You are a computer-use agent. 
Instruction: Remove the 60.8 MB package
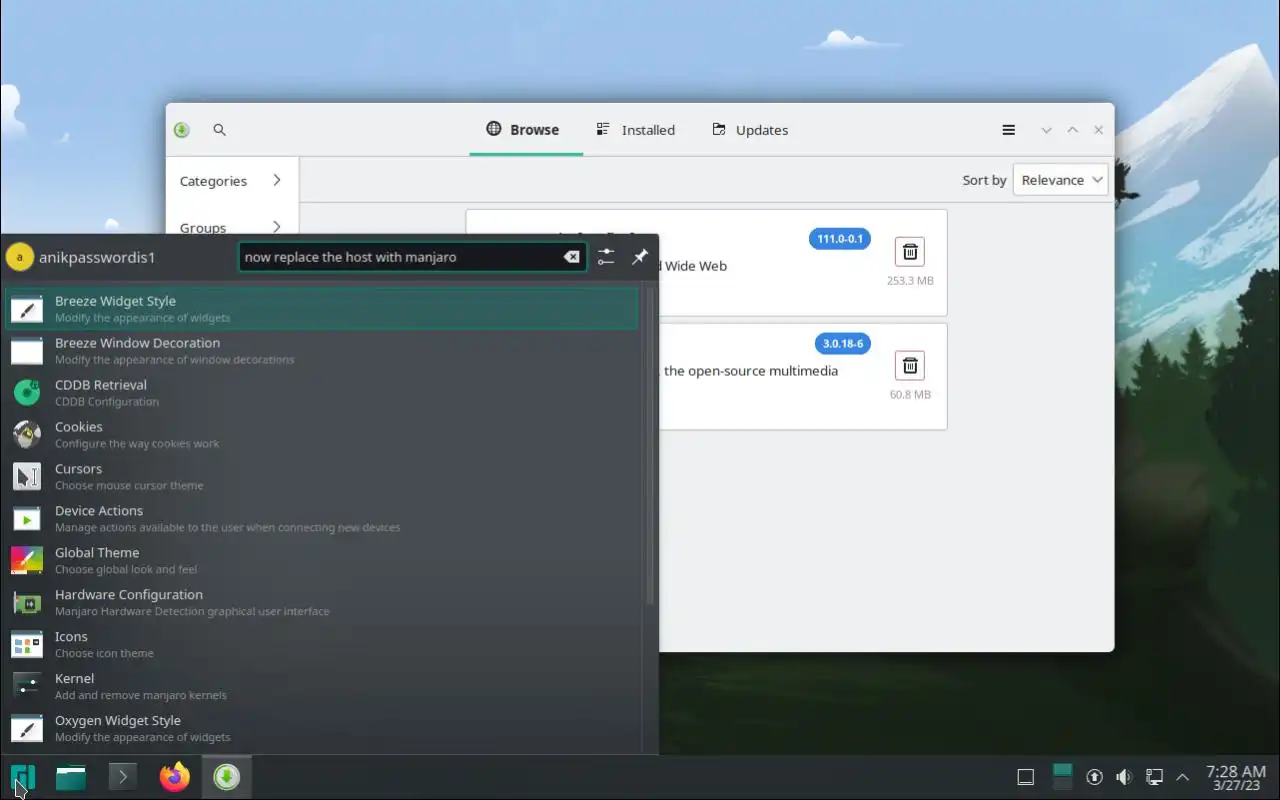pyautogui.click(x=910, y=365)
